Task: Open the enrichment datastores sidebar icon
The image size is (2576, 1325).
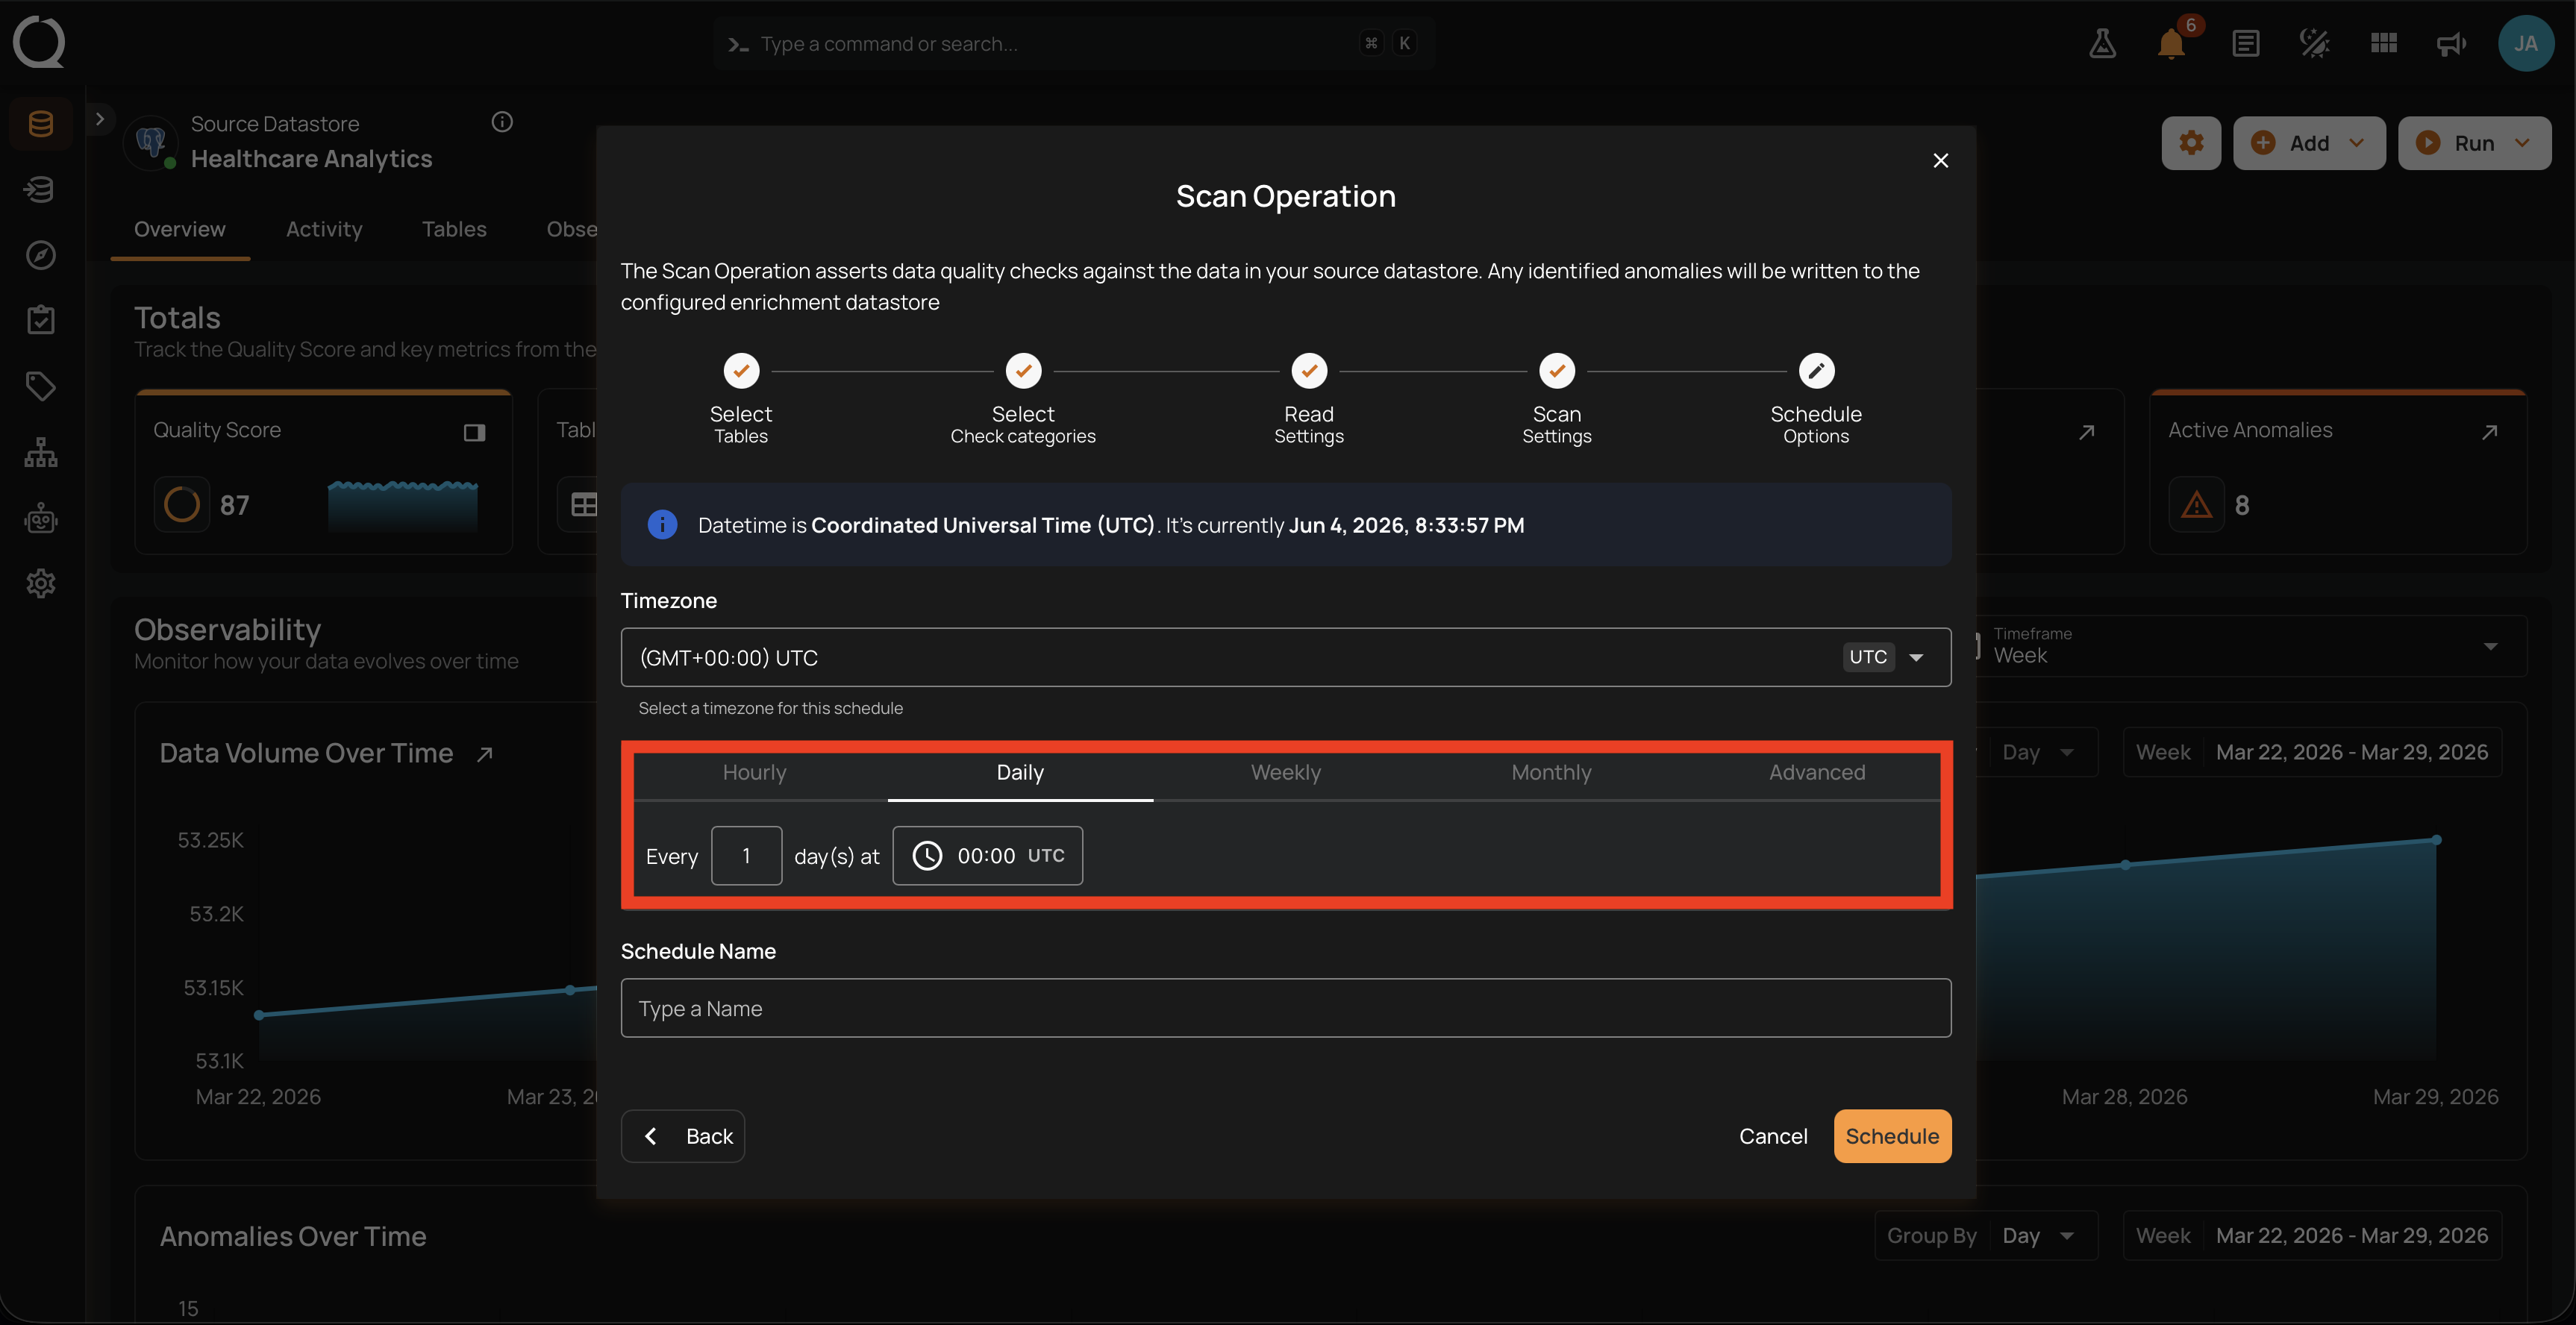Action: [40, 189]
